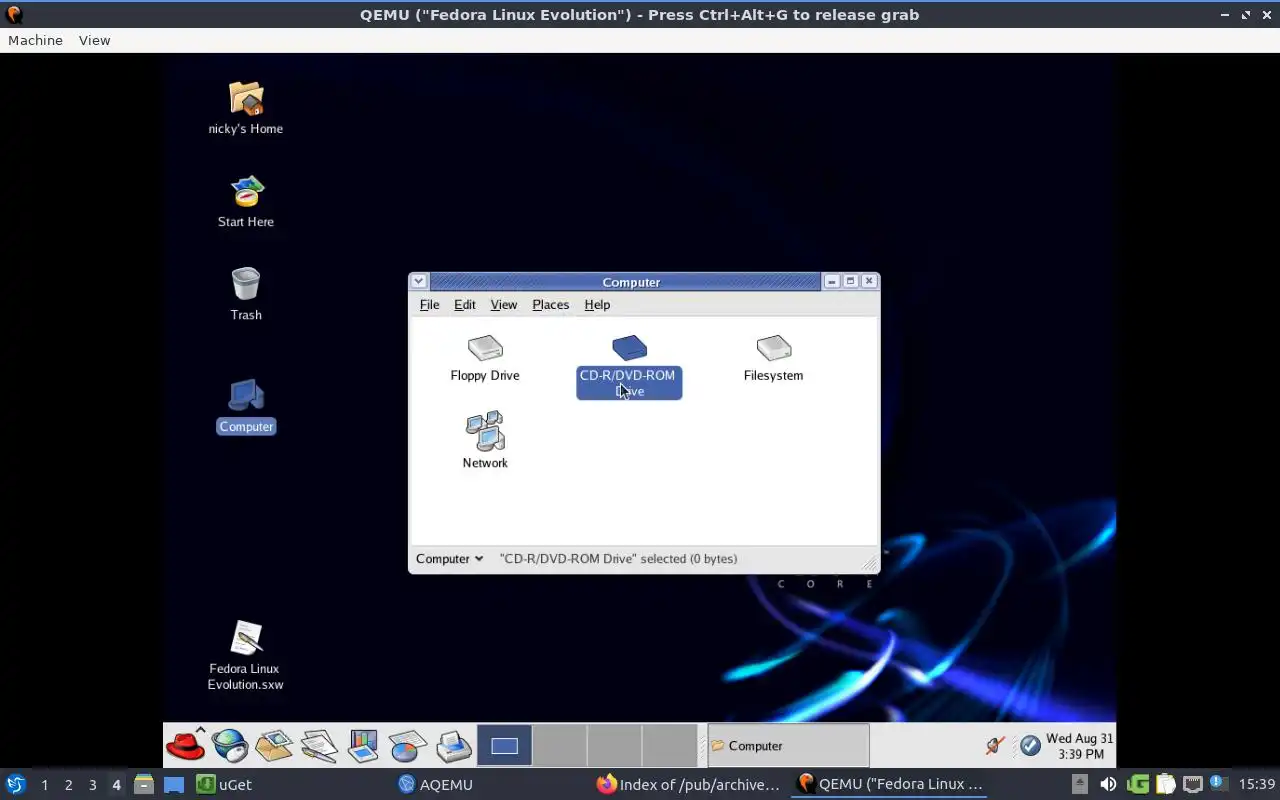Image resolution: width=1280 pixels, height=800 pixels.
Task: Switch to host workspace 3
Action: pyautogui.click(x=92, y=785)
